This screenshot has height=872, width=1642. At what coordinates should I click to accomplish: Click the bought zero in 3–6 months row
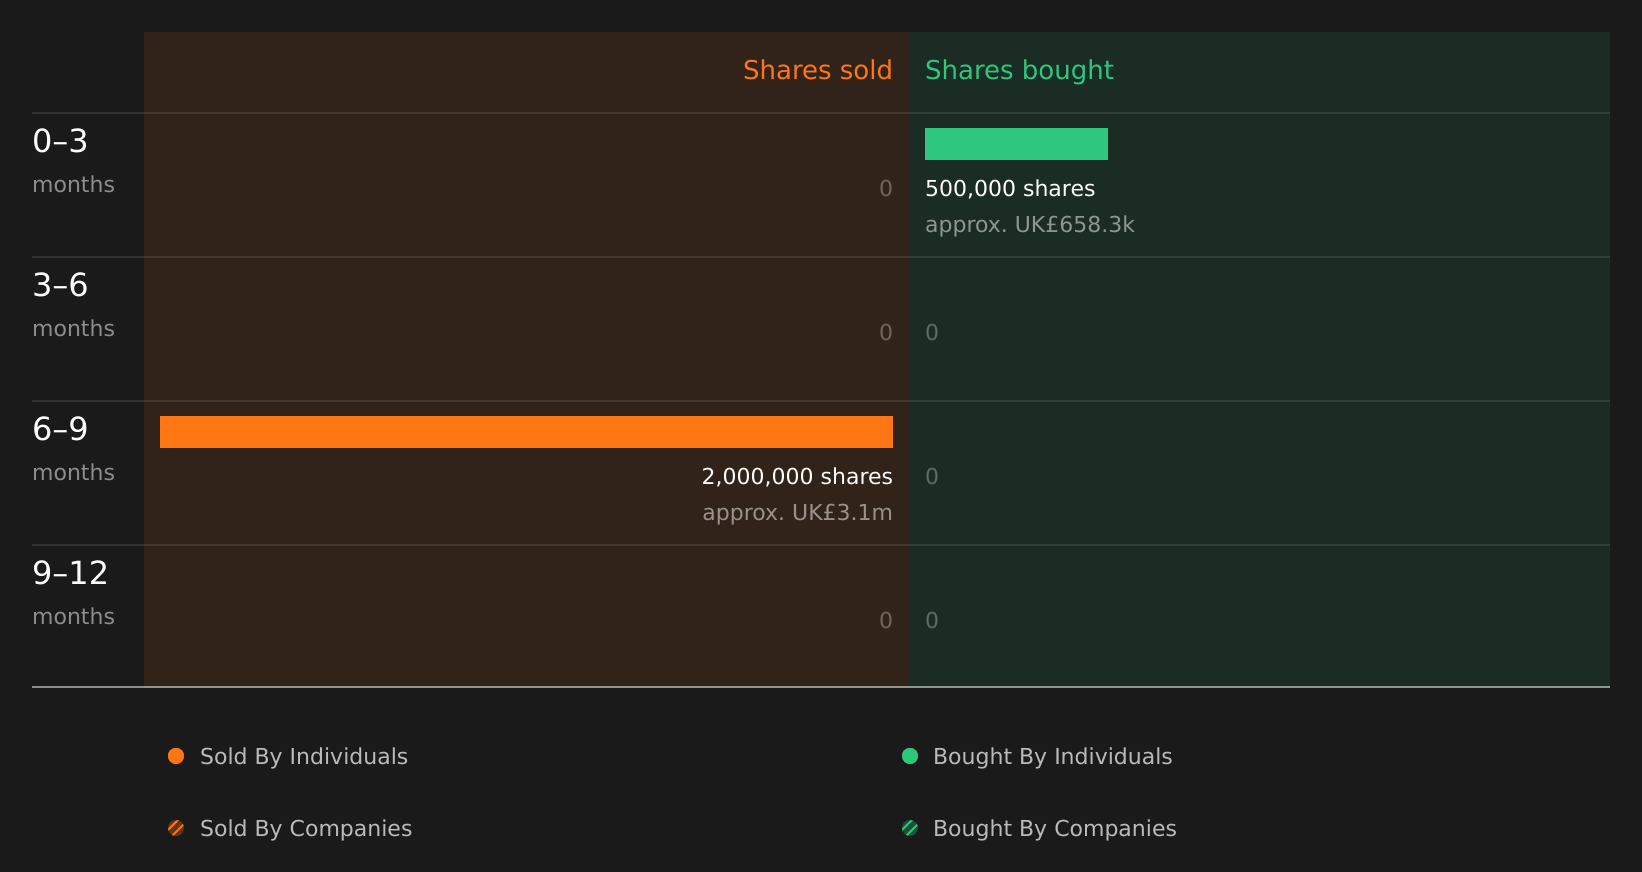[x=932, y=333]
